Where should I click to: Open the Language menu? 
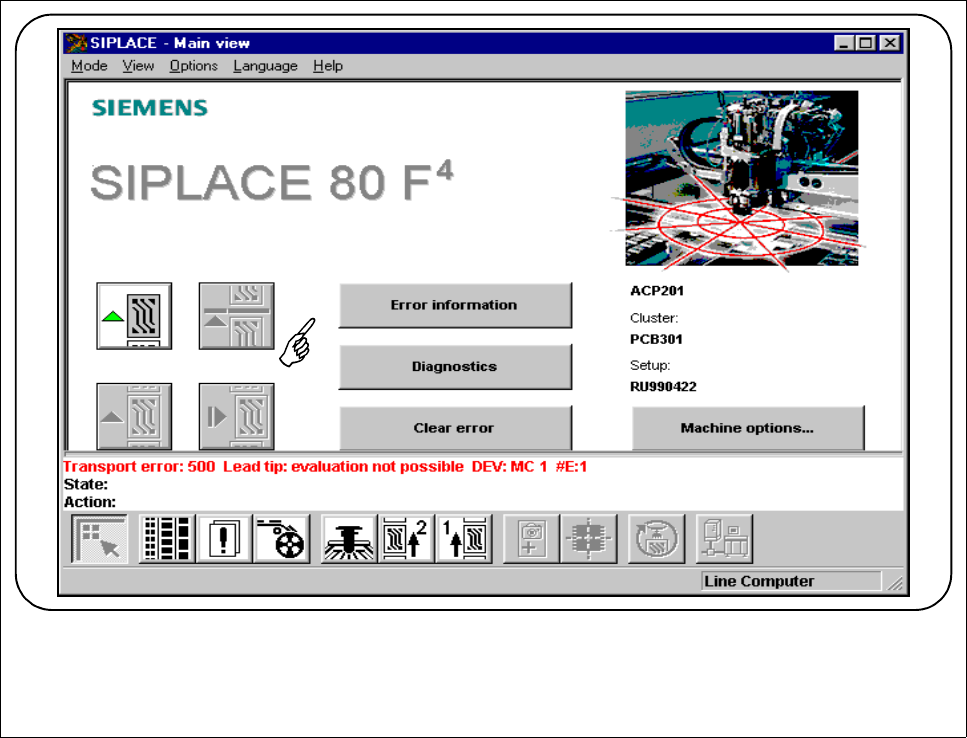pos(265,66)
